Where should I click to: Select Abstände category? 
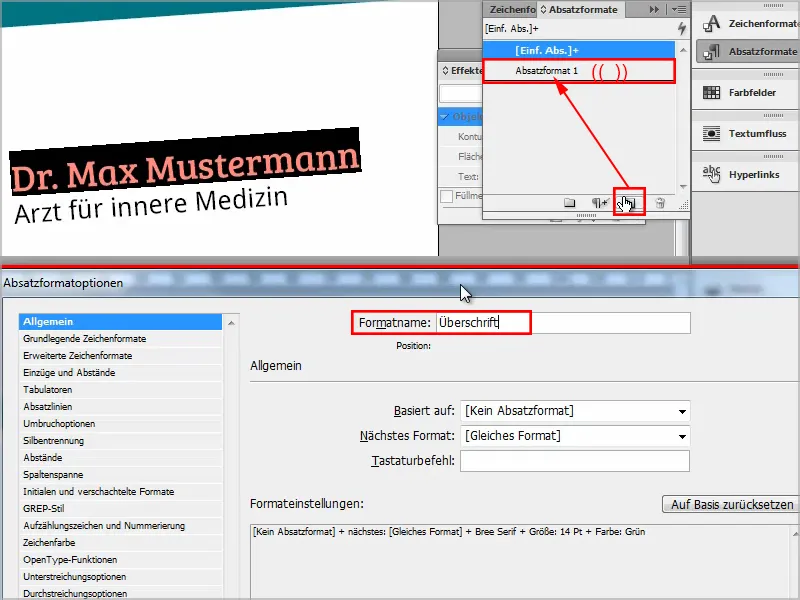tap(120, 458)
